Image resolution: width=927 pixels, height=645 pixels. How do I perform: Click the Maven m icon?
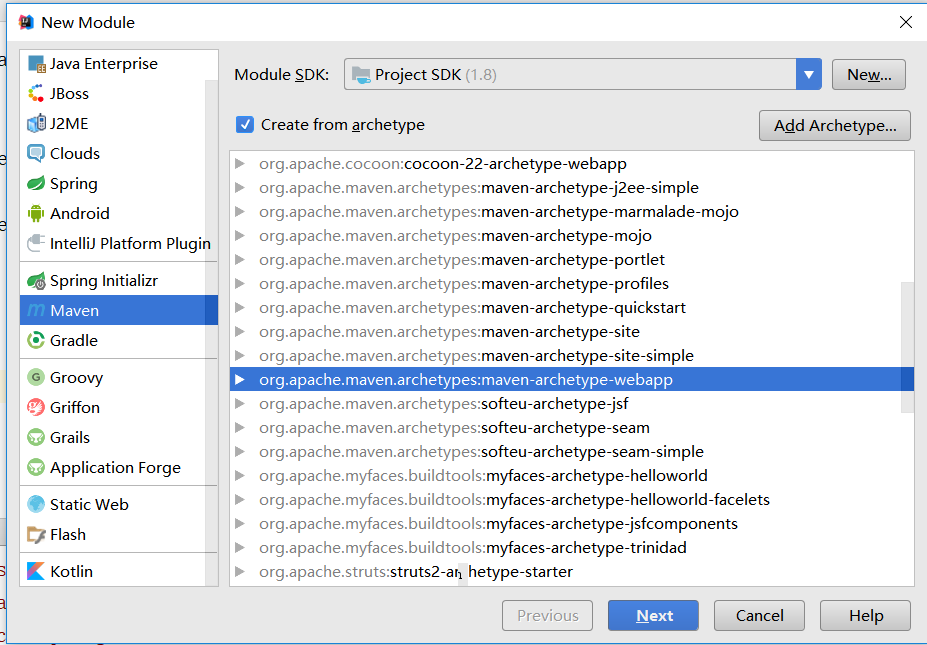pos(36,310)
